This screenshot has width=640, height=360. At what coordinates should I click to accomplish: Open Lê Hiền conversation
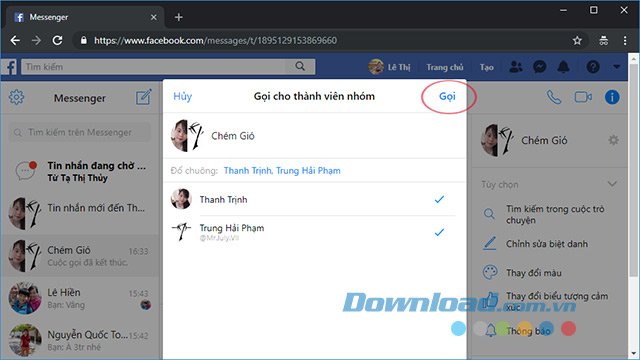[x=80, y=298]
